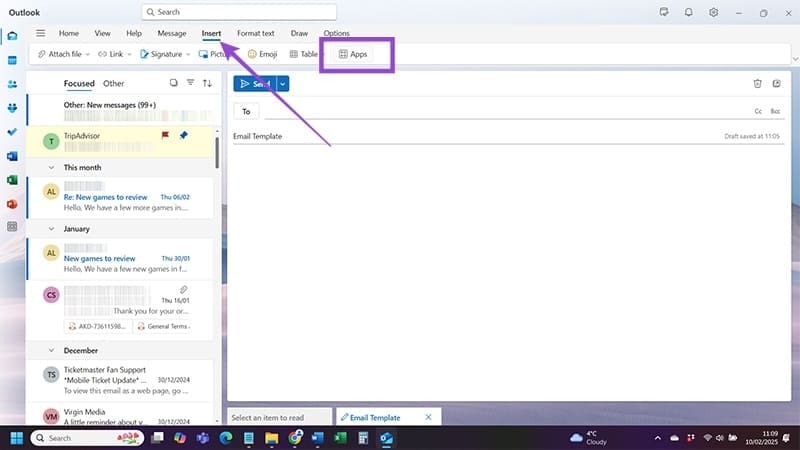800x450 pixels.
Task: Click the Outlook search box
Action: pos(239,12)
